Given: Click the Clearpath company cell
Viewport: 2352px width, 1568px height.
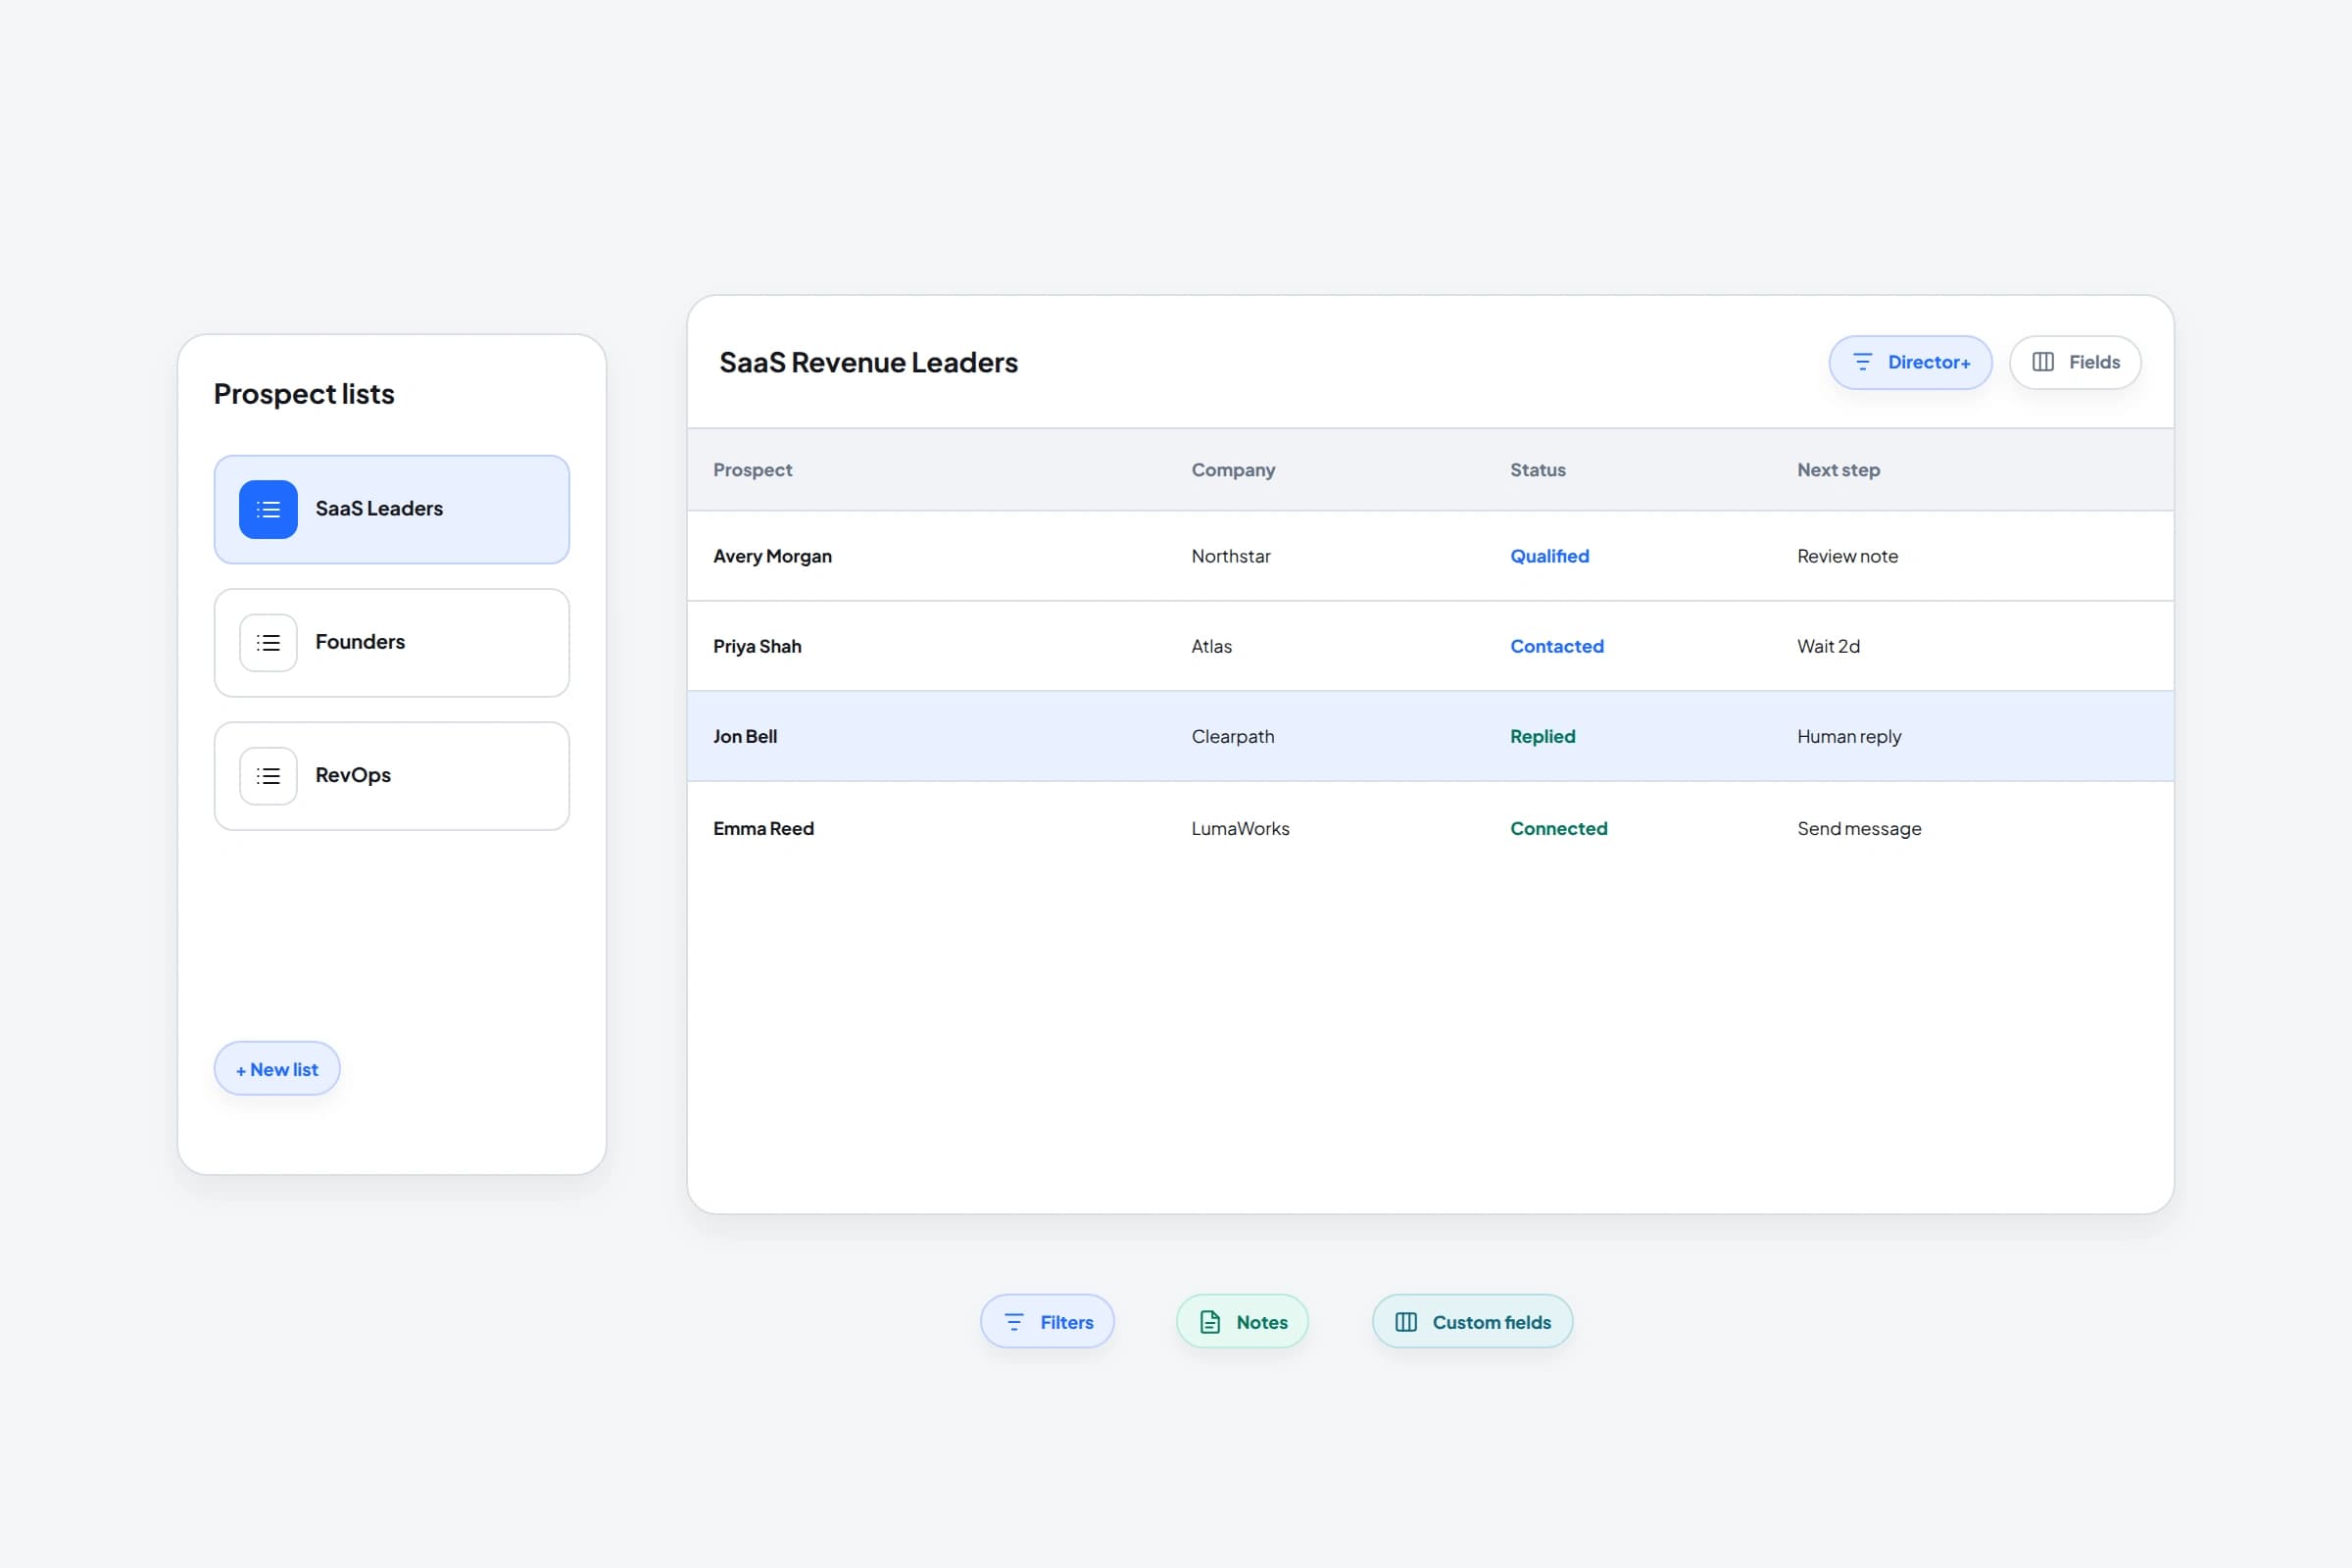Looking at the screenshot, I should pos(1232,736).
